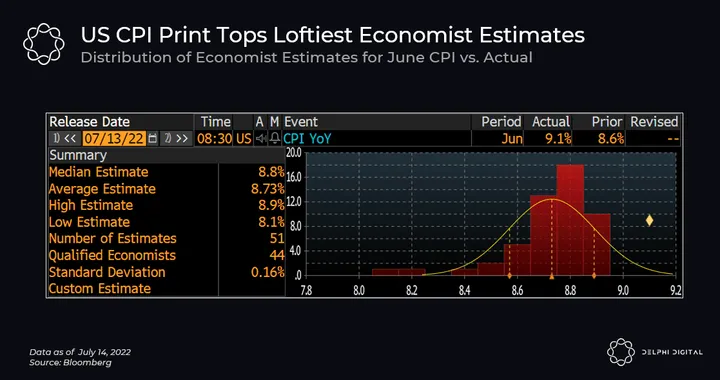The width and height of the screenshot is (720, 380).
Task: Go to previous release date arrow
Action: tap(65, 138)
